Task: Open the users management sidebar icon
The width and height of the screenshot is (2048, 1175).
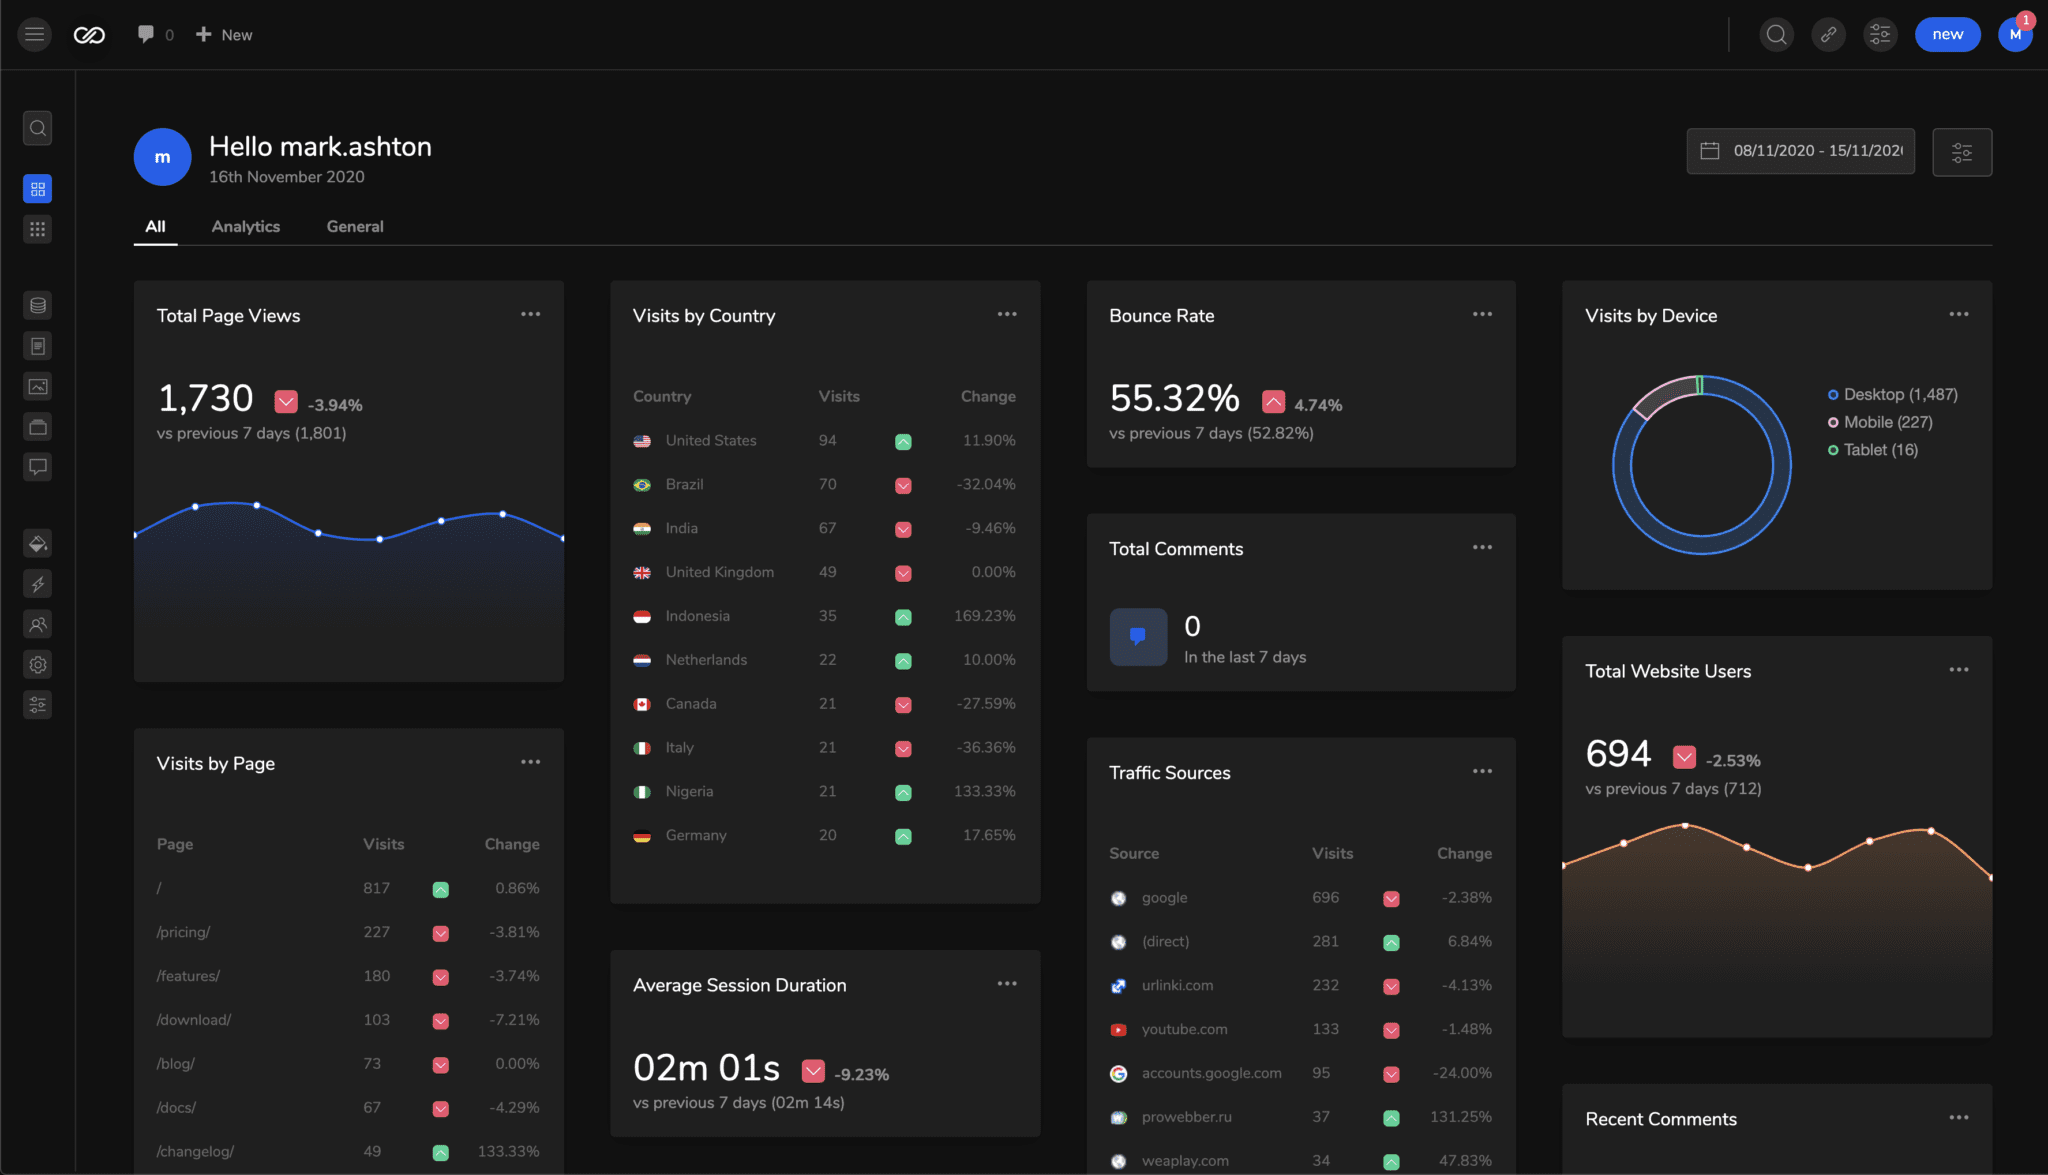Action: (x=37, y=624)
